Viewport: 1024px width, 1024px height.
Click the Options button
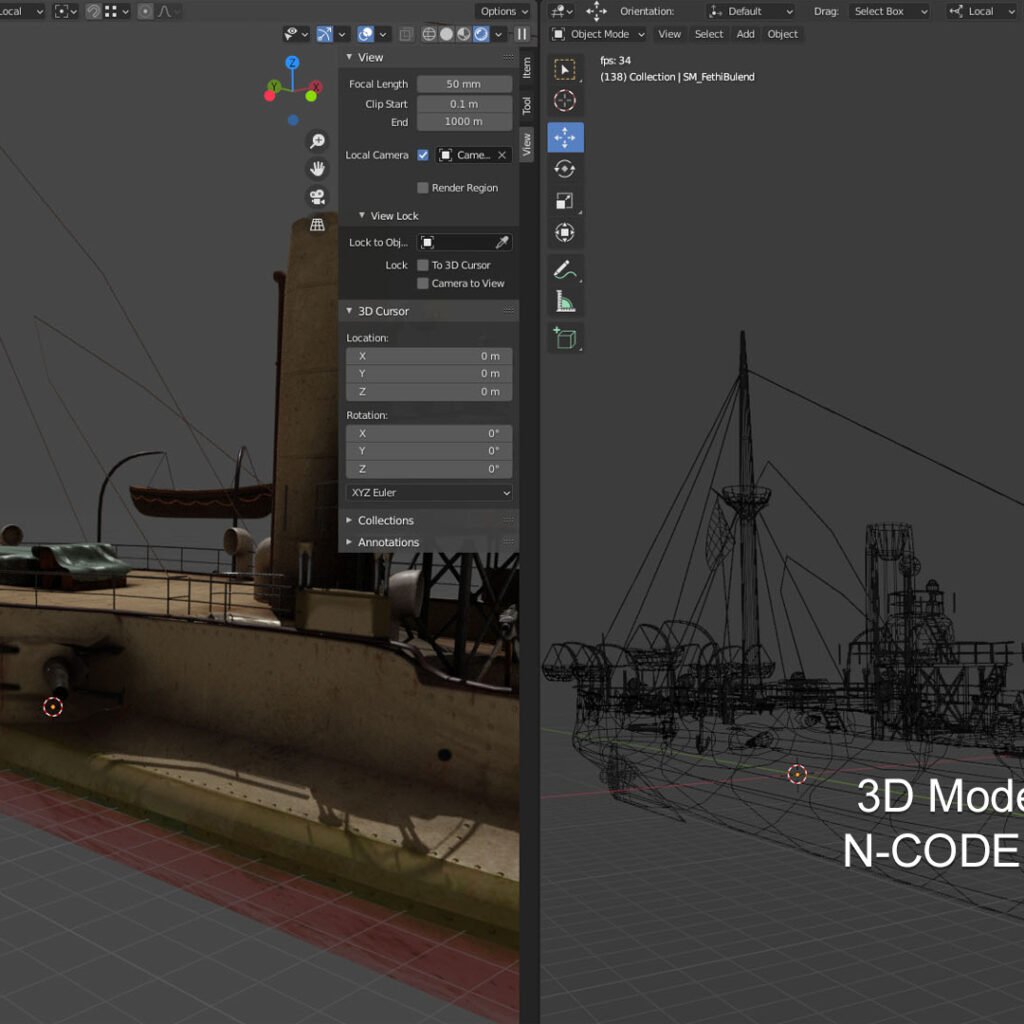pyautogui.click(x=503, y=11)
